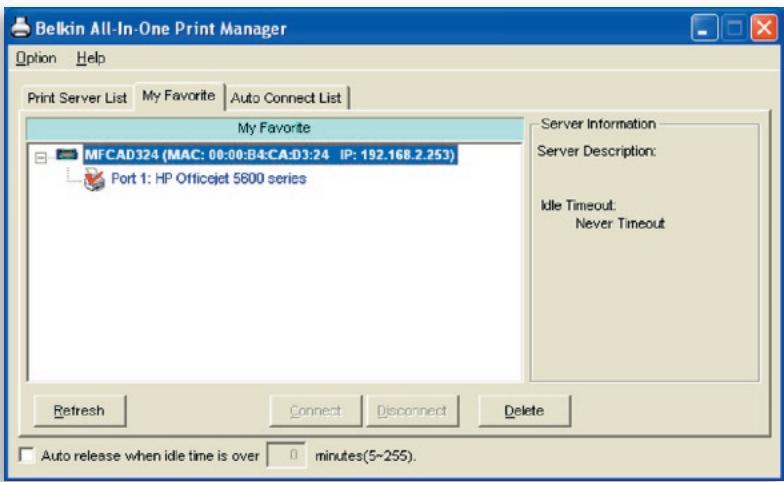Screen dimensions: 784x482
Task: Click the grayed-out Connect button
Action: [x=315, y=410]
